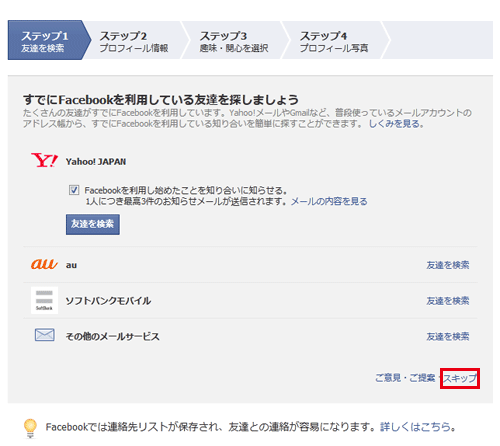Click the Yahoo! JAPAN logo icon
This screenshot has height=446, width=500.
[x=44, y=160]
